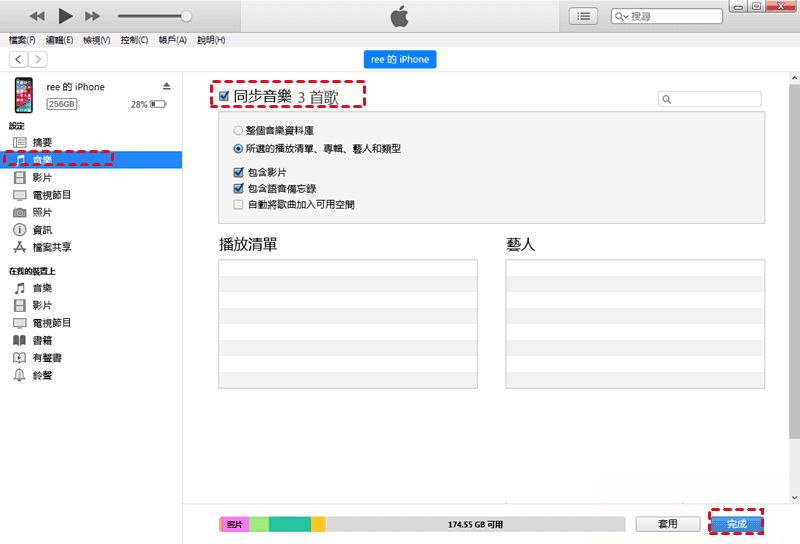
Task: Select 檔案共享 in the sidebar
Action: pos(51,247)
